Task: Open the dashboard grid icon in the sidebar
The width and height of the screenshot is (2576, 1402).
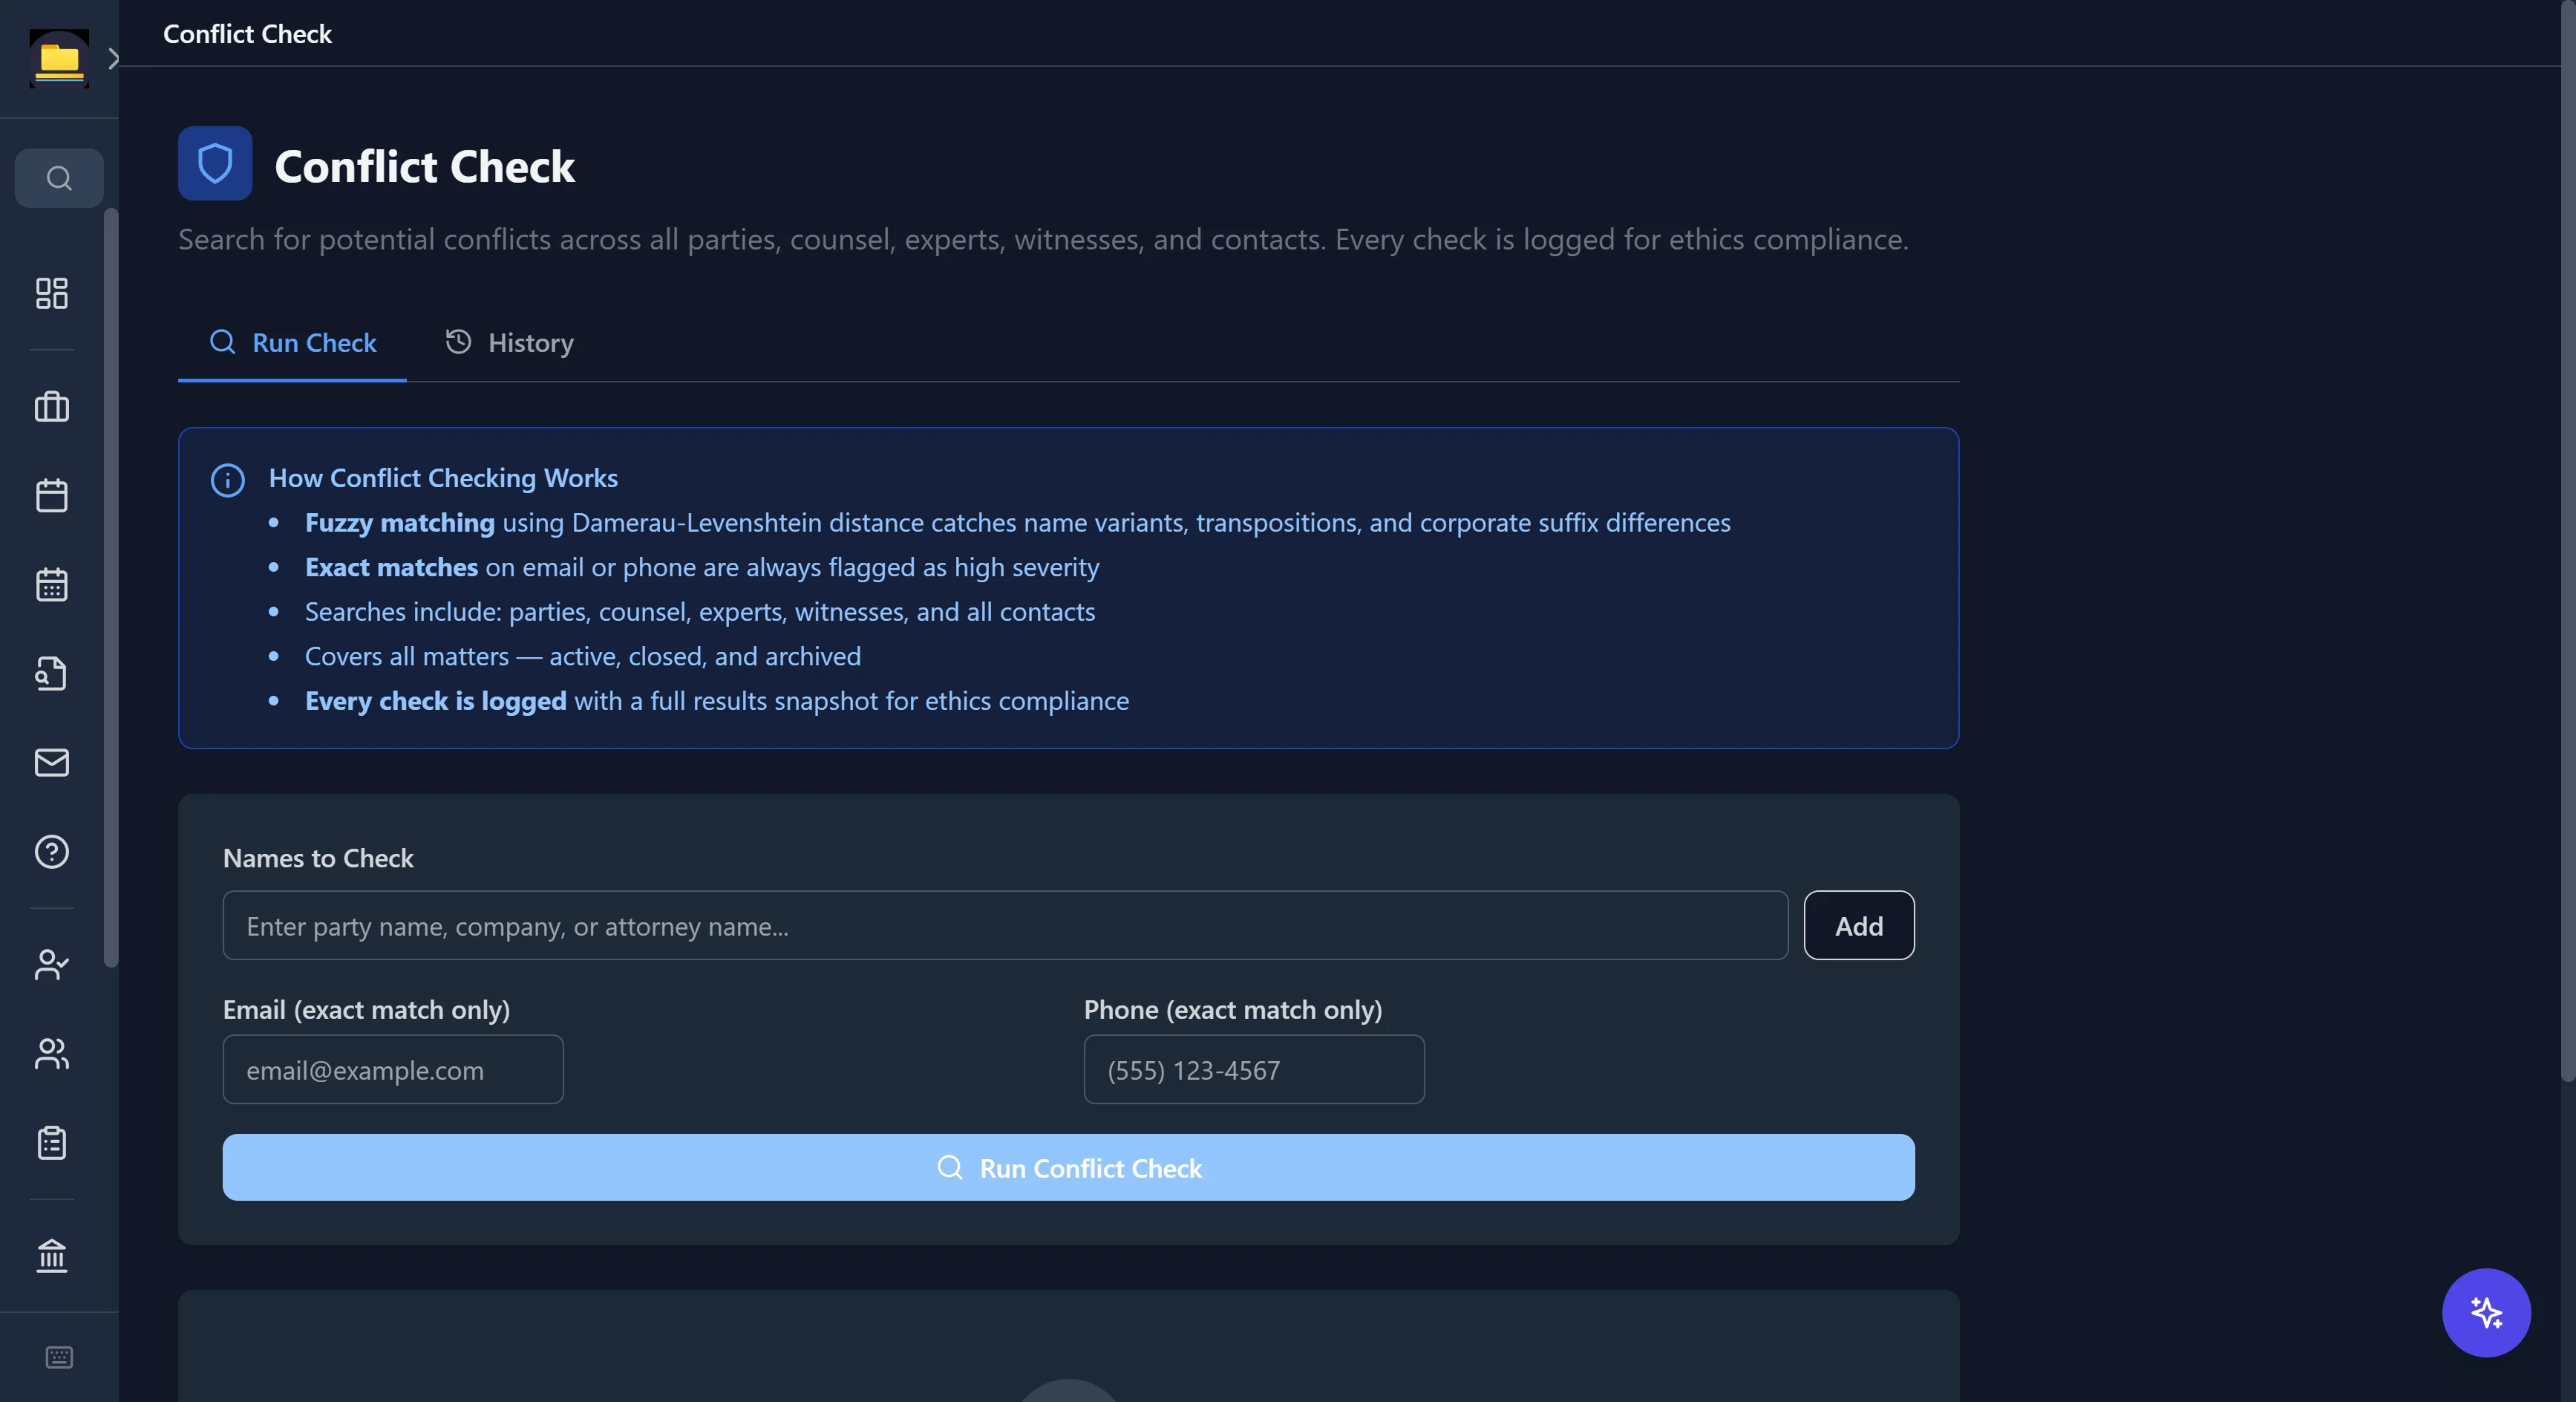Action: [x=52, y=293]
